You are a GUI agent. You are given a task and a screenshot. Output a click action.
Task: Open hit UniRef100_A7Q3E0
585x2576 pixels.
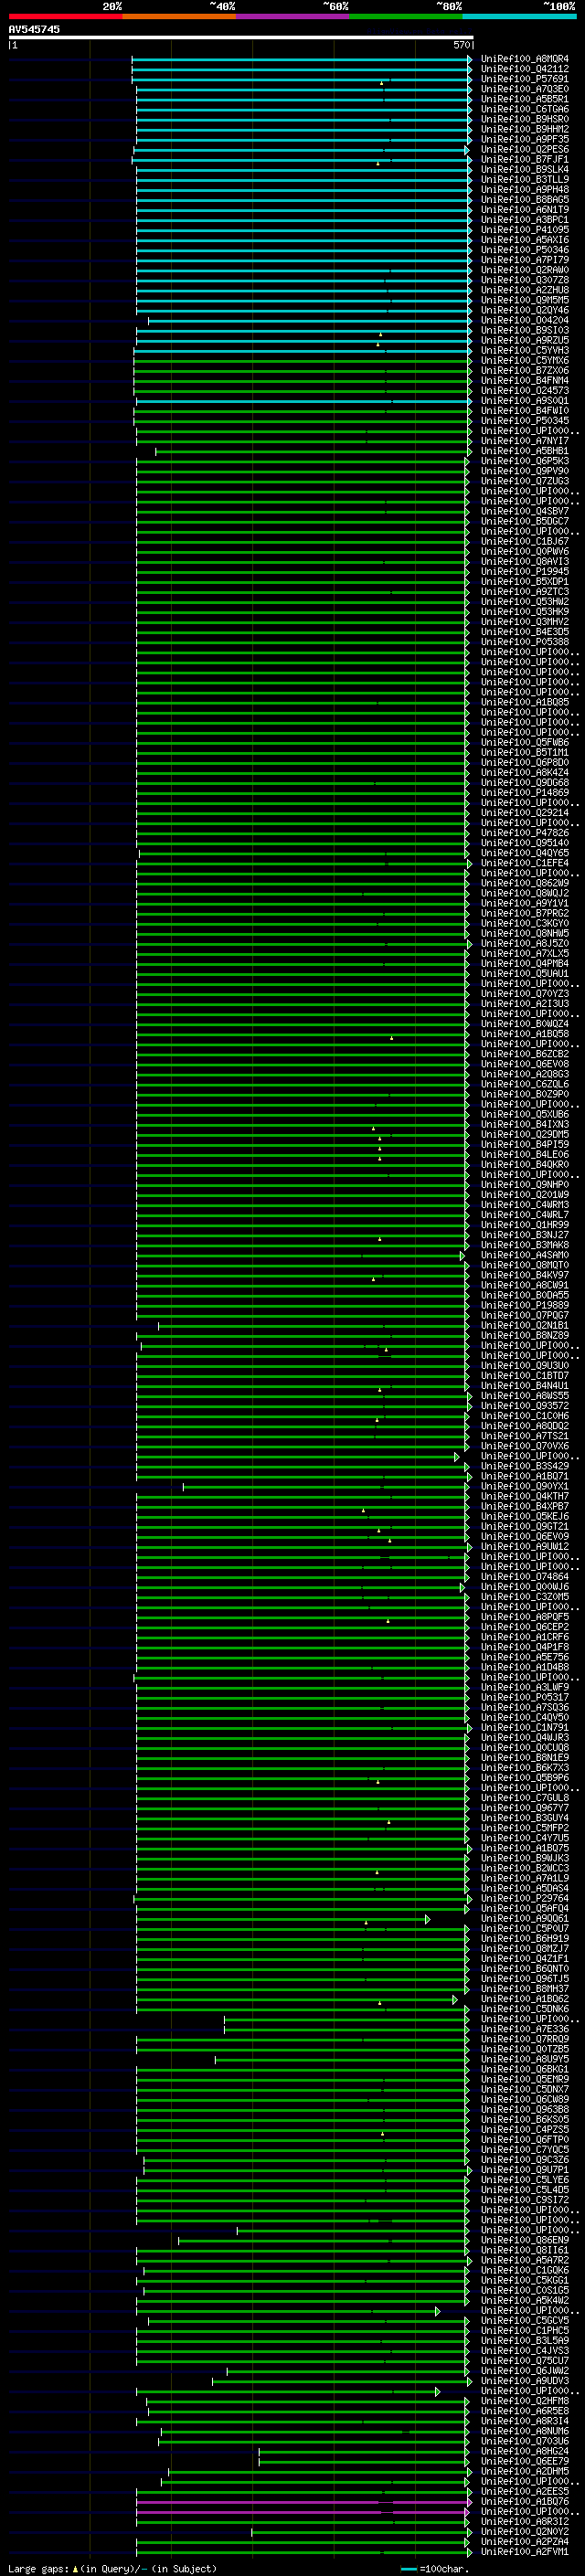tap(524, 89)
